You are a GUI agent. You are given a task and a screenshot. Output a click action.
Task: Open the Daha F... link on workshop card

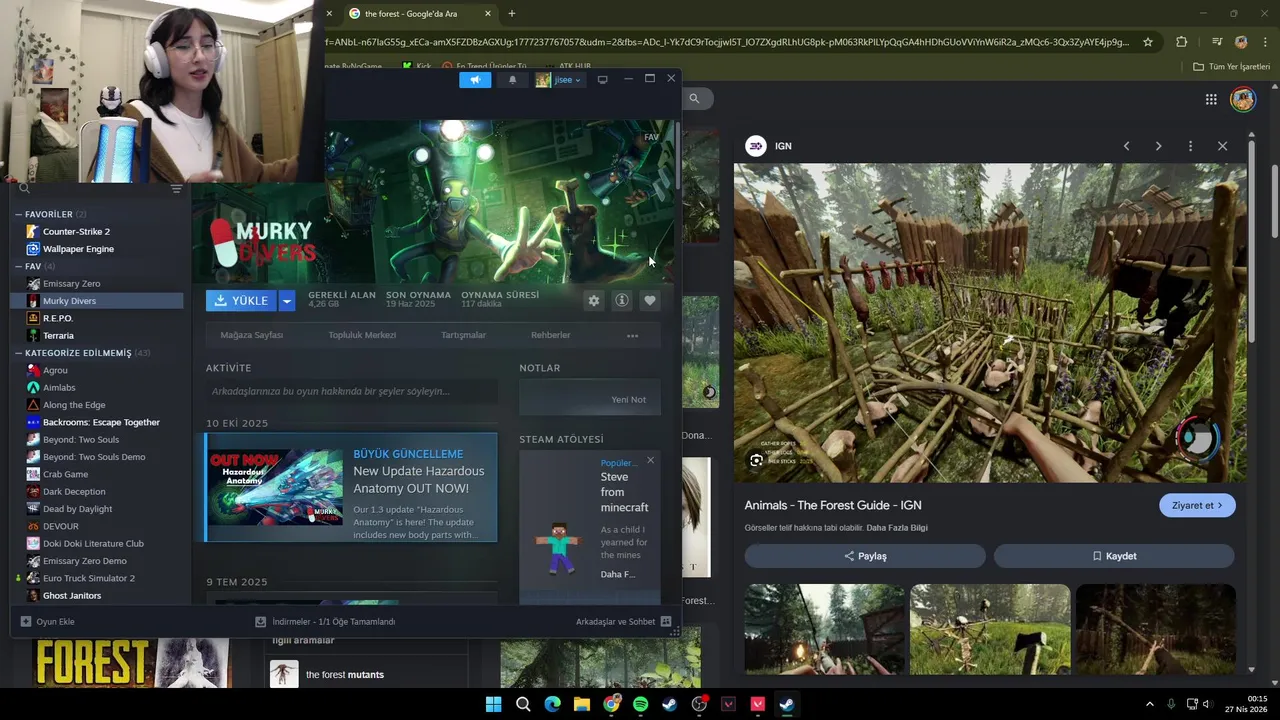[x=617, y=574]
